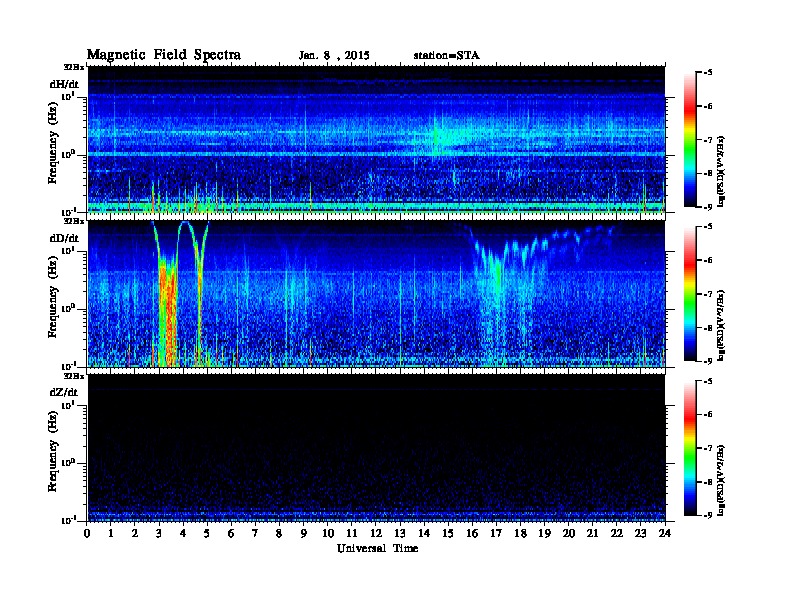This screenshot has height=612, width=792.
Task: Click the PSD units caption beside dH/dt color bar
Action: [721, 171]
